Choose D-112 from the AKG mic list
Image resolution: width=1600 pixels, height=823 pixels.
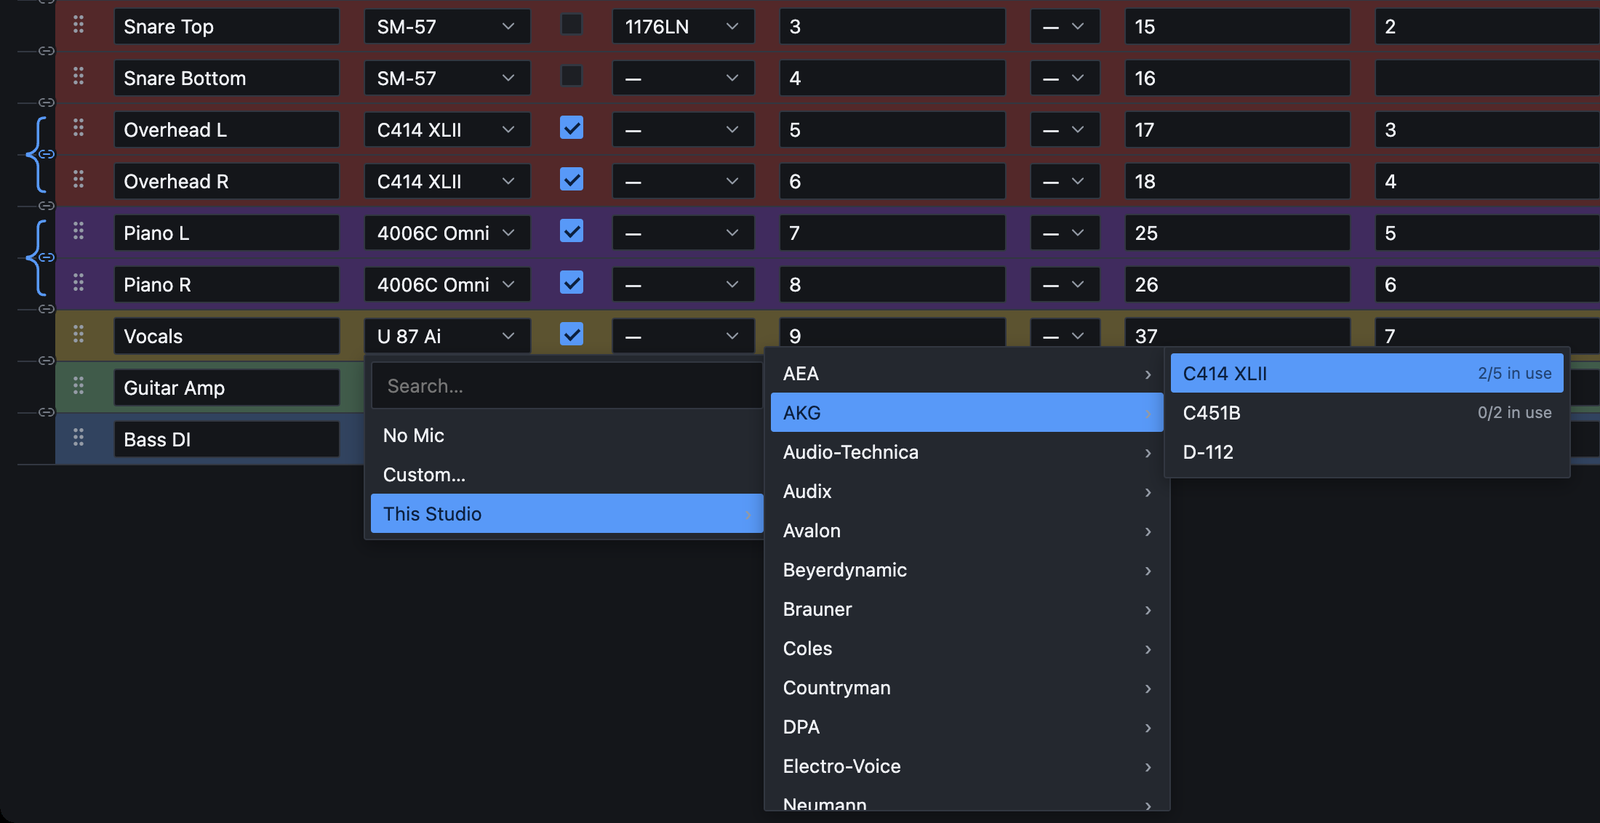click(x=1367, y=452)
